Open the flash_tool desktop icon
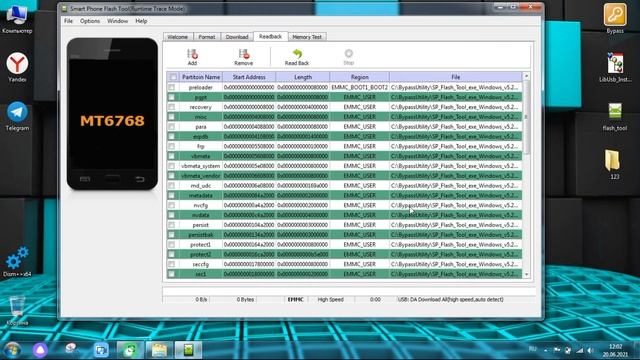This screenshot has width=640, height=360. click(x=615, y=112)
